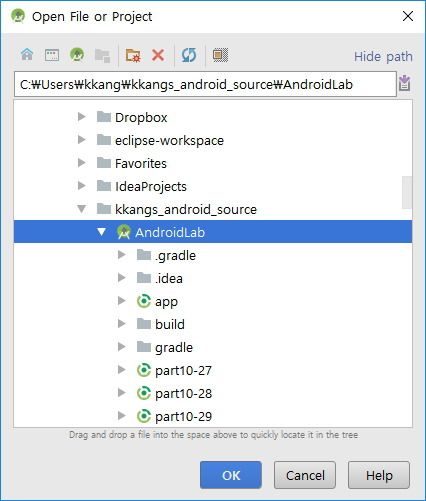Expand the build folder
The image size is (426, 501).
click(122, 324)
